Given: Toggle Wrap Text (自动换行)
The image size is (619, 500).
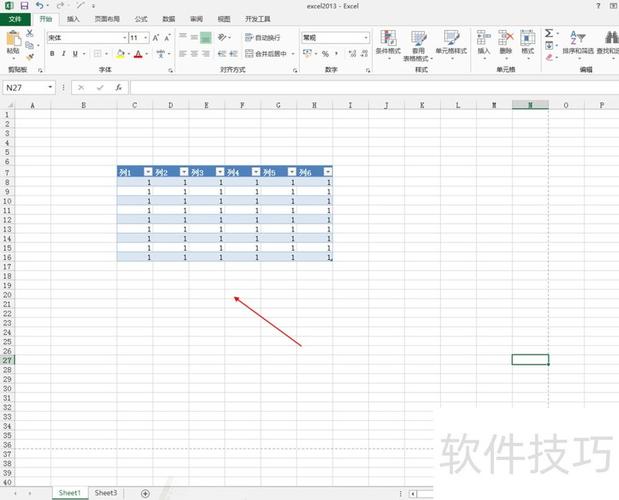Looking at the screenshot, I should [263, 37].
